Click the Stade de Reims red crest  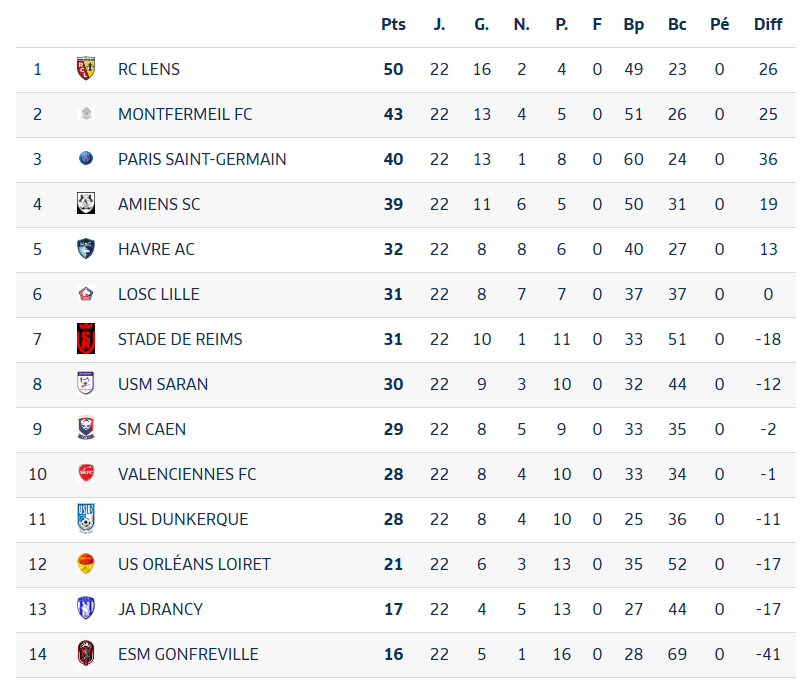coord(86,339)
